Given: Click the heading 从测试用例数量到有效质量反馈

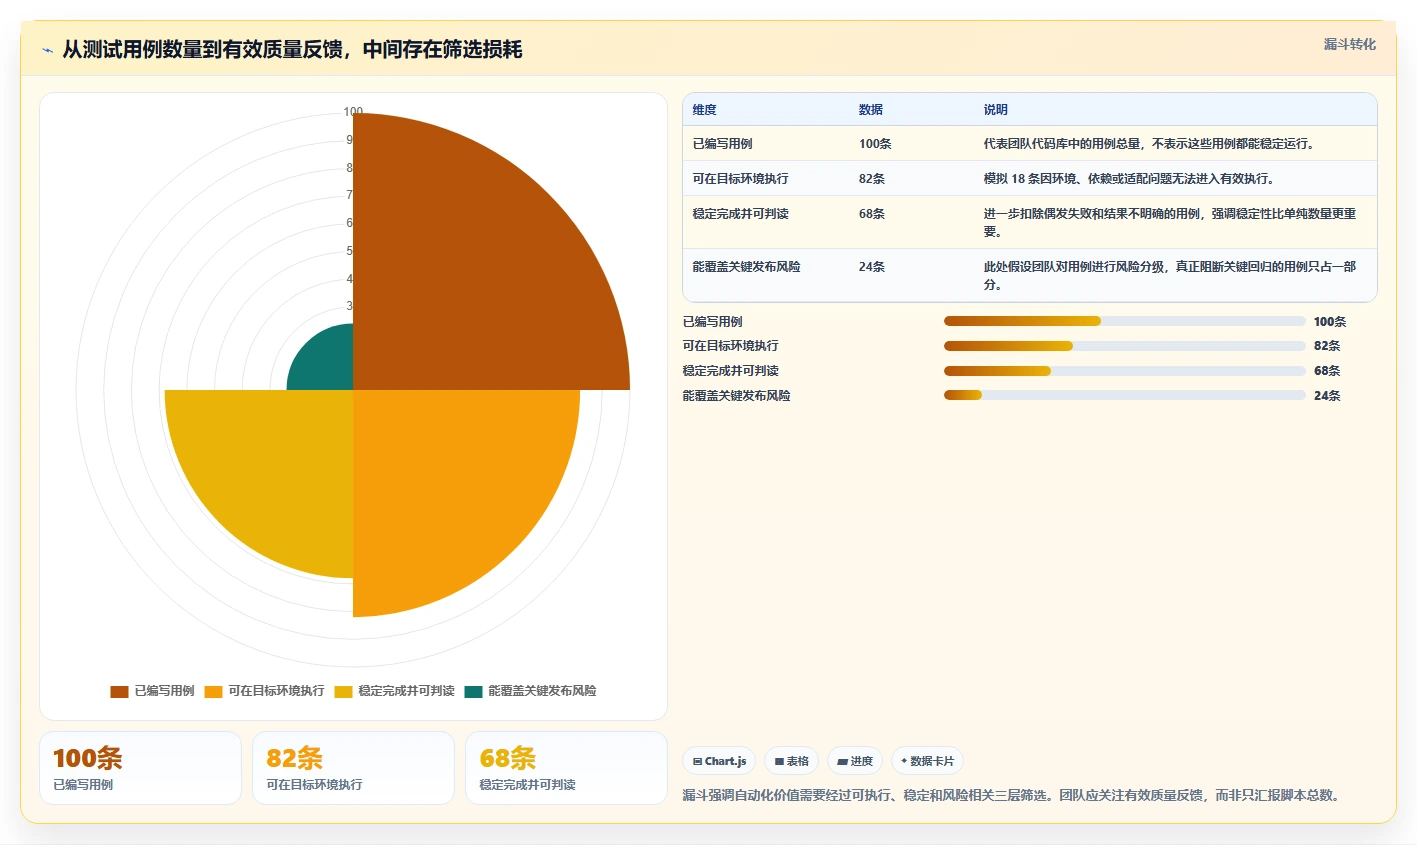Looking at the screenshot, I should [x=292, y=50].
